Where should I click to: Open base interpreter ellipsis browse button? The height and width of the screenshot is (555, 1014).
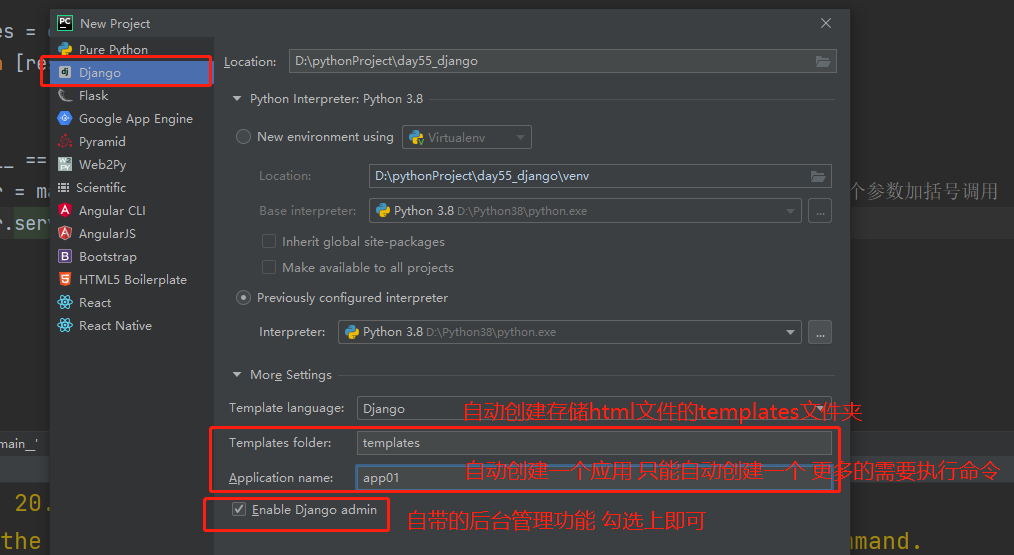click(x=820, y=211)
